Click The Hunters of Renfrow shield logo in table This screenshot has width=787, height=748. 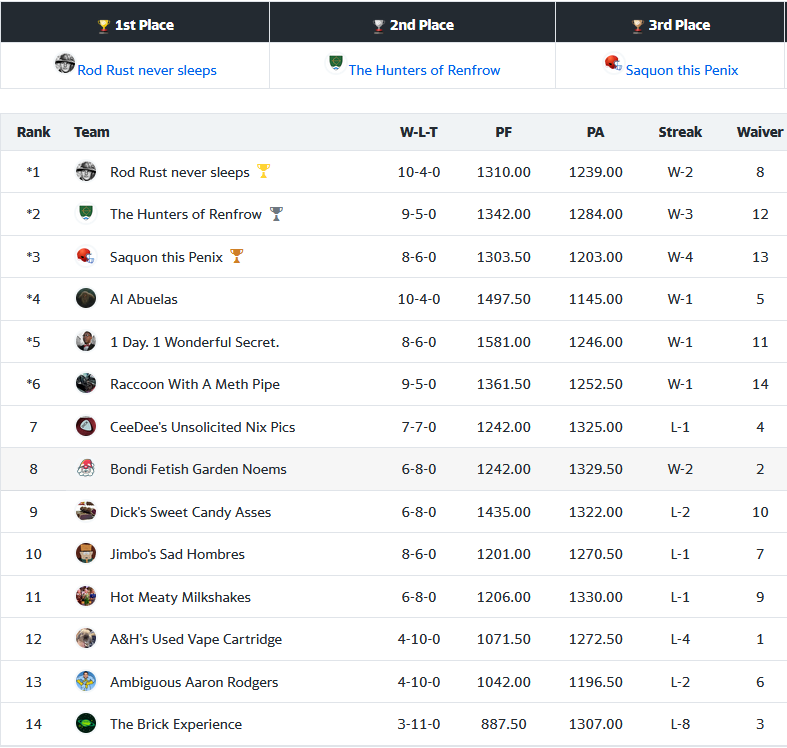pos(86,214)
